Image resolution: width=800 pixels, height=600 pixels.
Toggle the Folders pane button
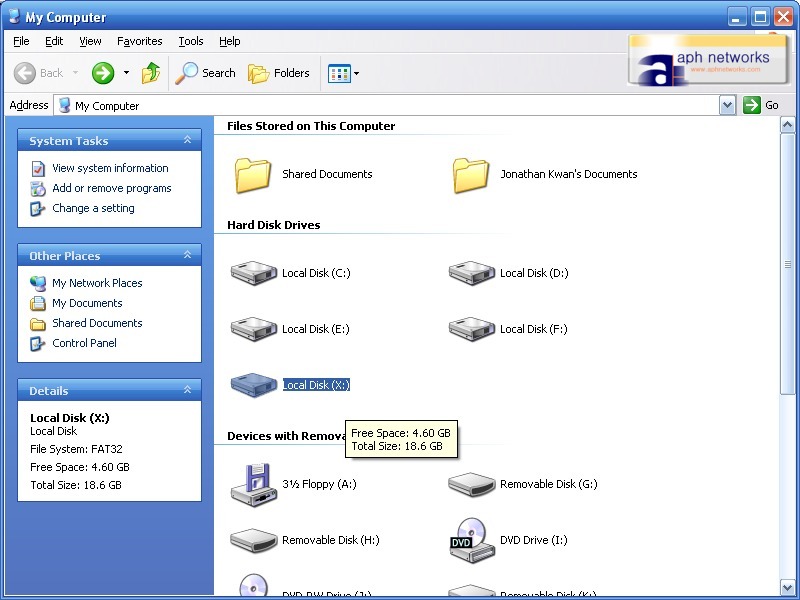279,73
